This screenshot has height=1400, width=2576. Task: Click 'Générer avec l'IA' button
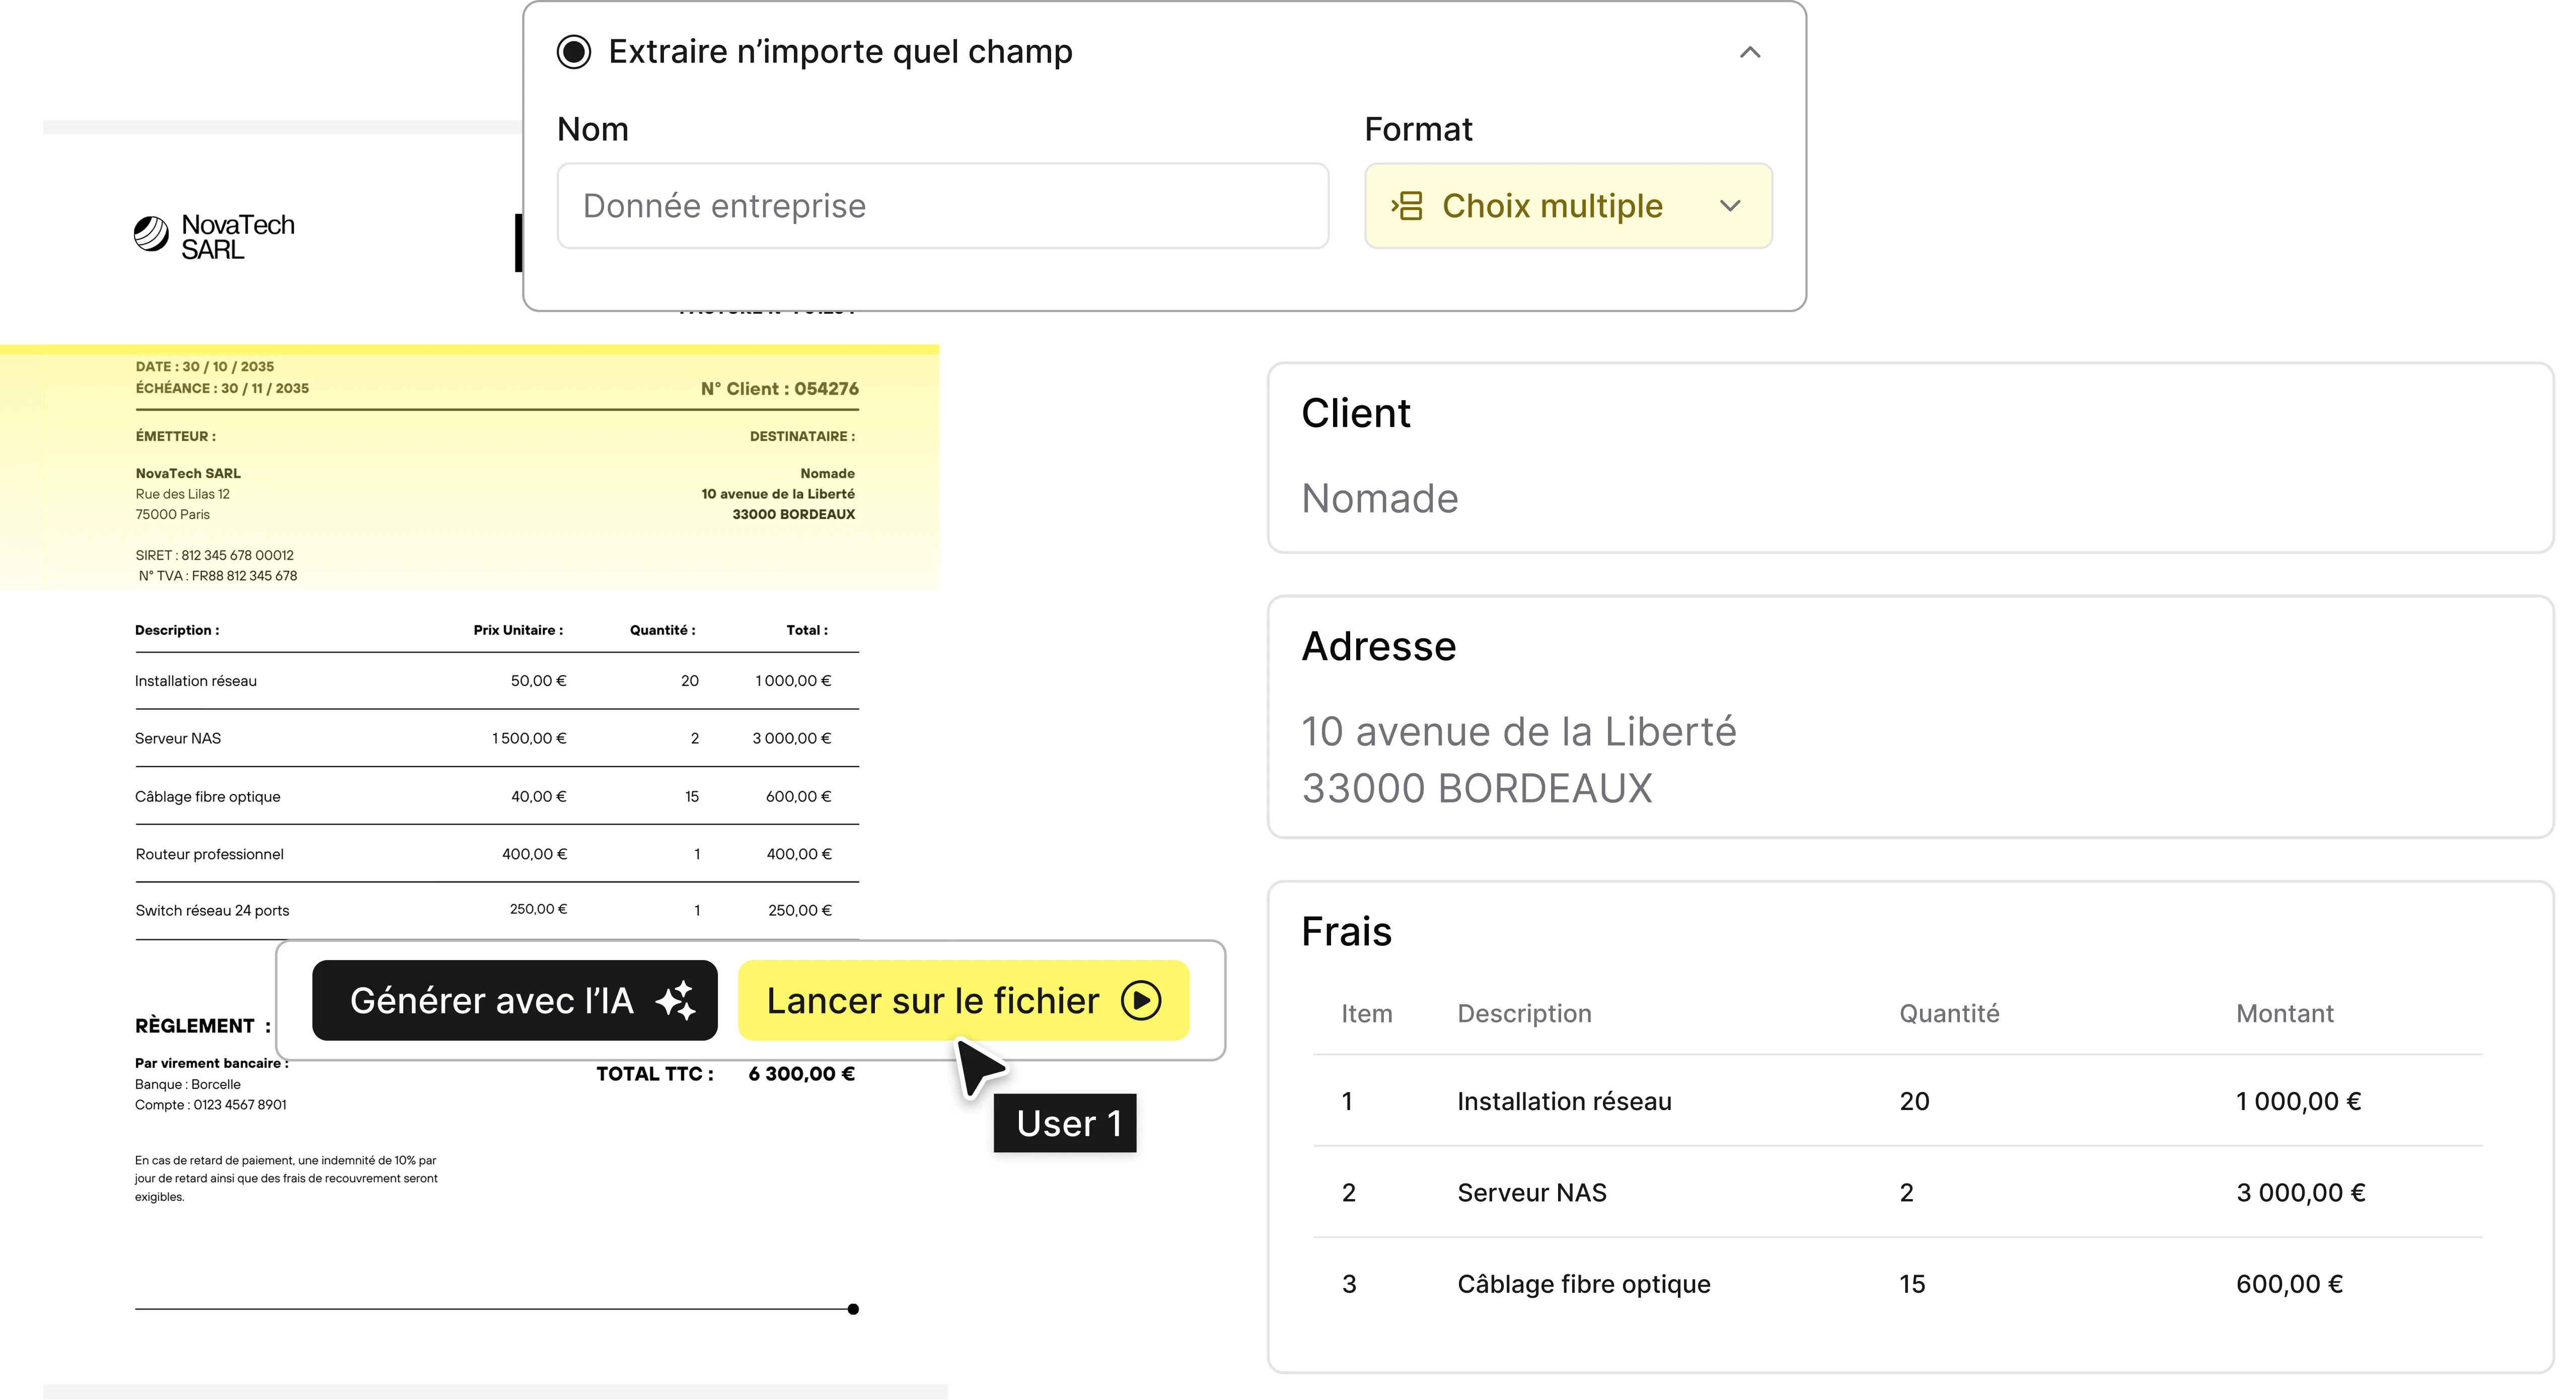pos(514,1000)
